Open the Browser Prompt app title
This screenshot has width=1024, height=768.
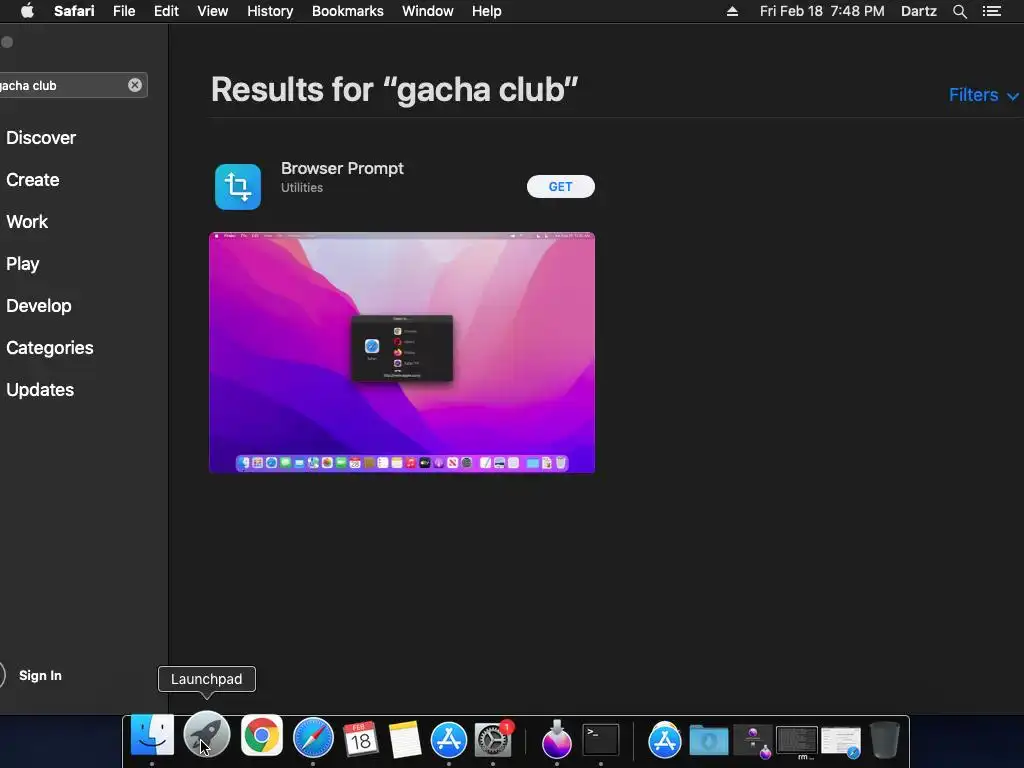point(342,168)
